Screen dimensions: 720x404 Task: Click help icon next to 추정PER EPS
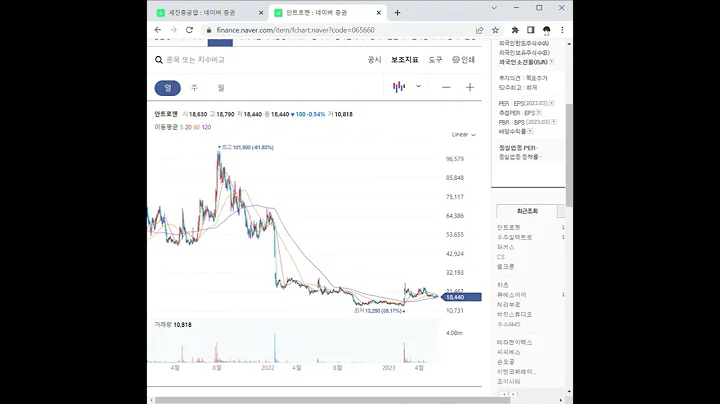pyautogui.click(x=539, y=112)
